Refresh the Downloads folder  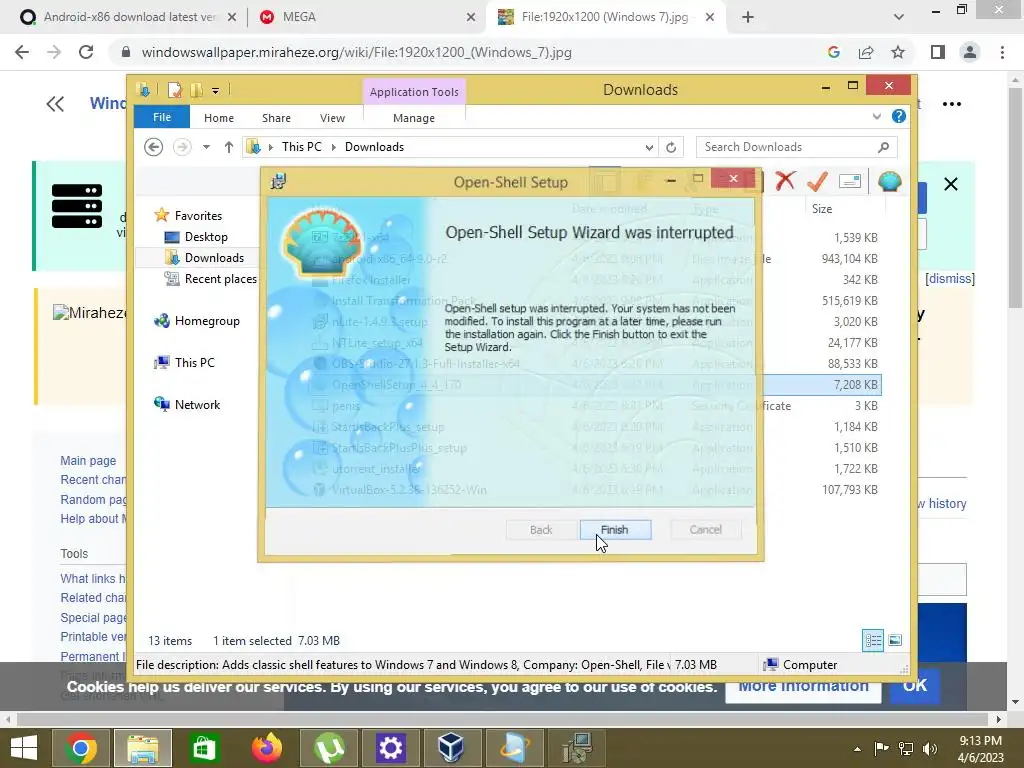671,148
